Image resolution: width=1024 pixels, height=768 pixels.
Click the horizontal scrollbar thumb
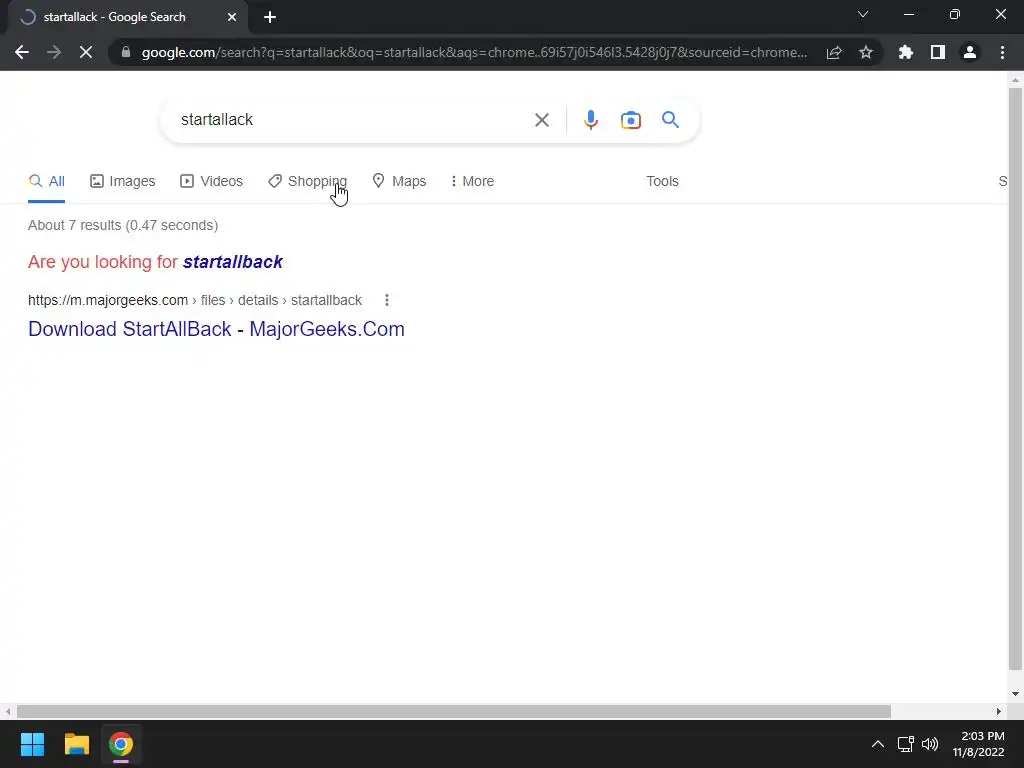454,711
